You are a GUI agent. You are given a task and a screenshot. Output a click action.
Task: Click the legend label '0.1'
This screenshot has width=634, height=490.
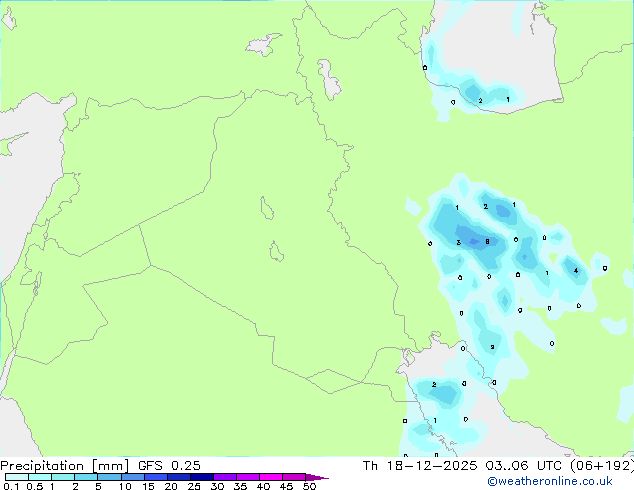tap(11, 486)
